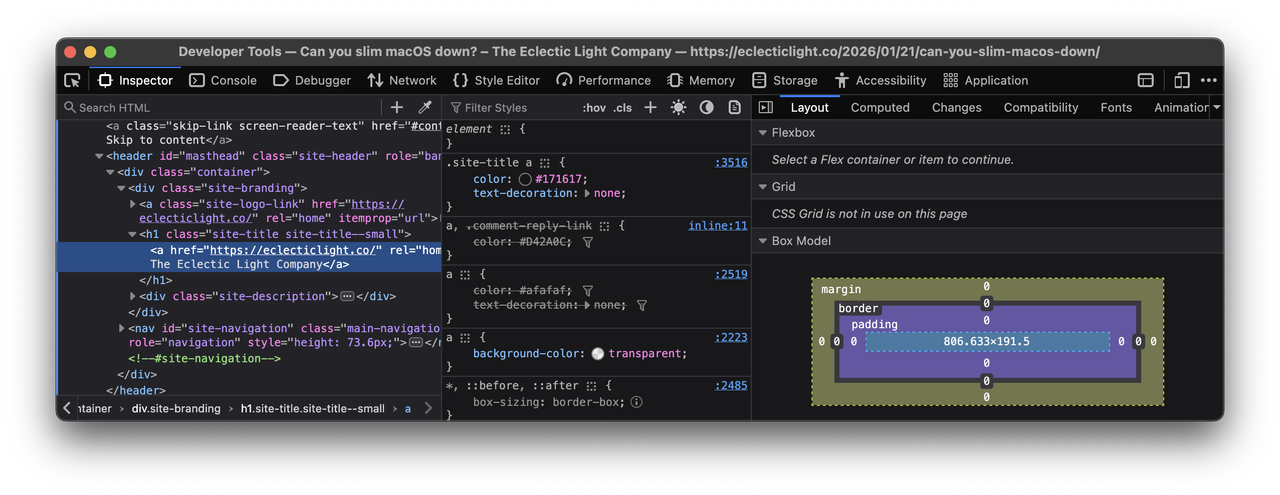Open the Debugger panel
Screen dimensions: 1280x495
311,80
